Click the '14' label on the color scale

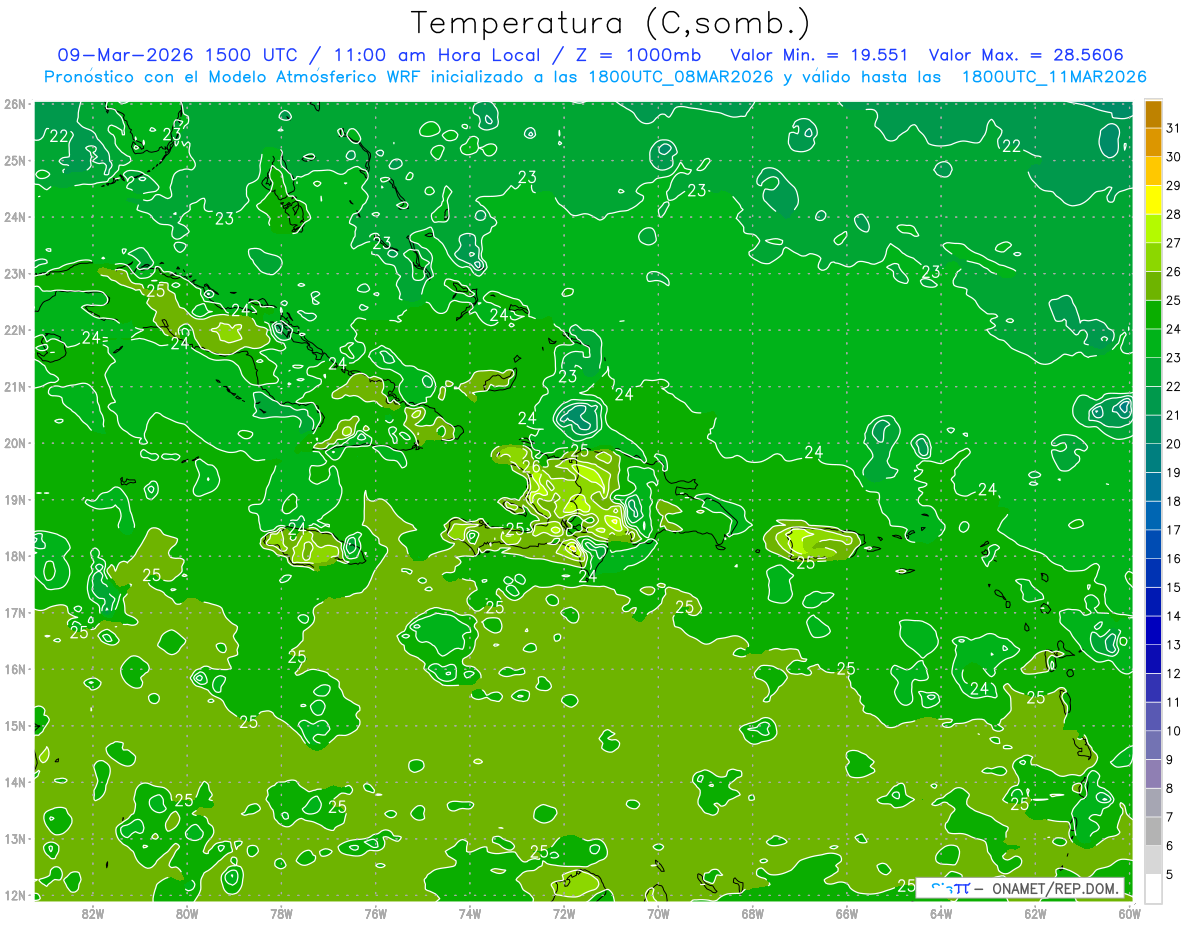pyautogui.click(x=1173, y=616)
